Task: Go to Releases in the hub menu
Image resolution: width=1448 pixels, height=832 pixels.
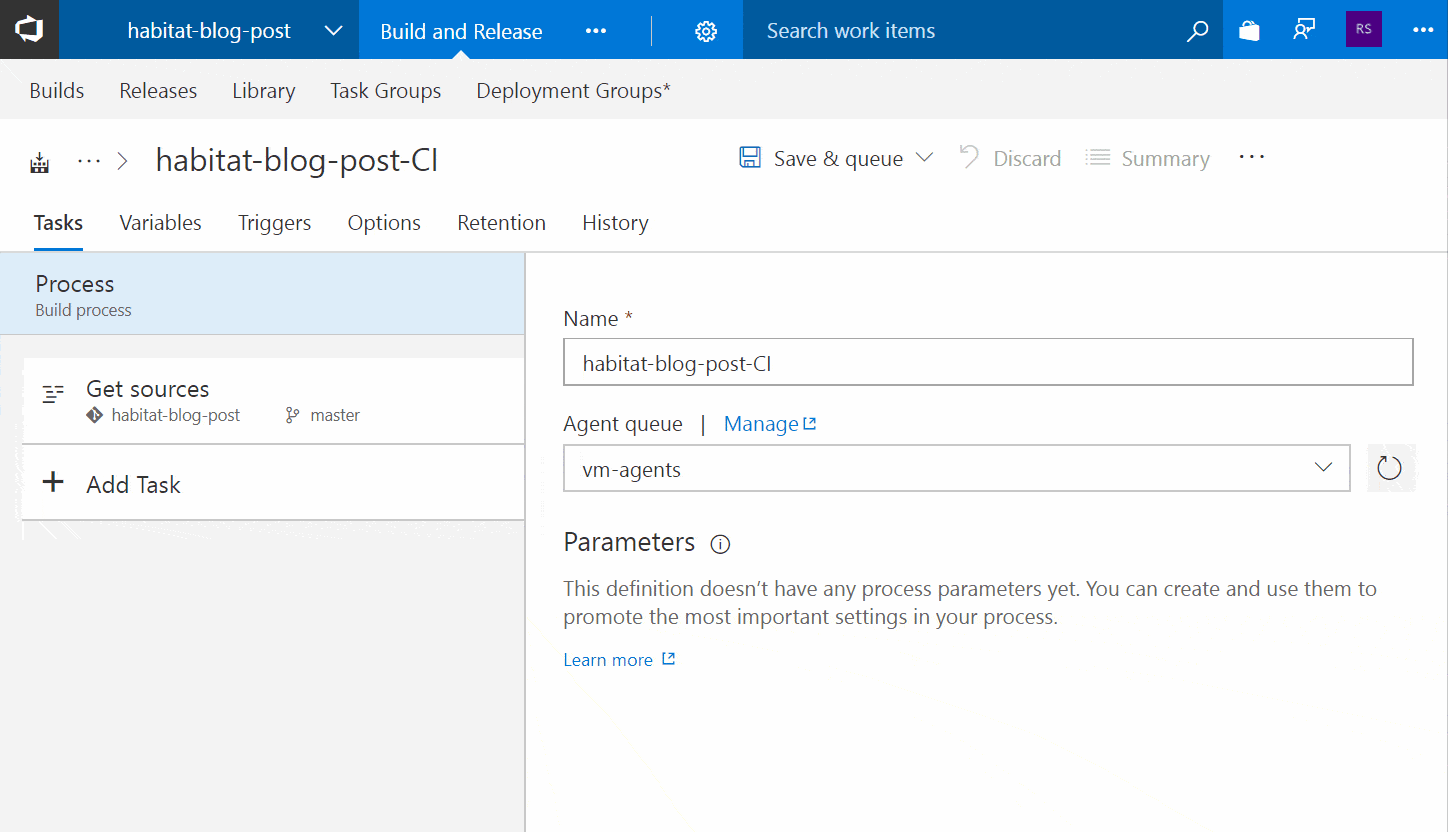Action: [158, 91]
